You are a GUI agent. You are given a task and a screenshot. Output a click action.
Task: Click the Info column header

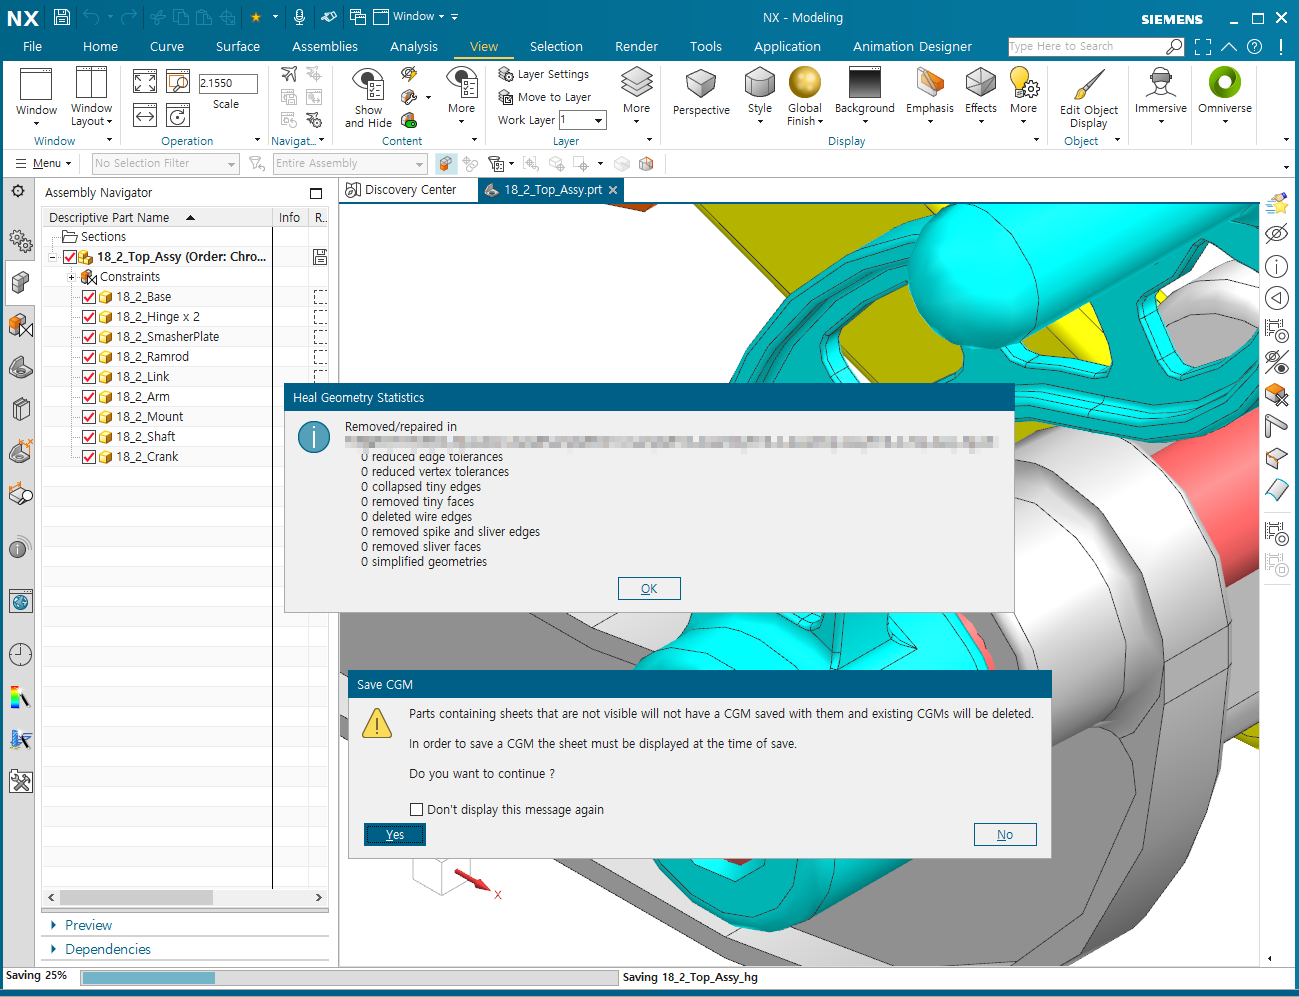(290, 217)
